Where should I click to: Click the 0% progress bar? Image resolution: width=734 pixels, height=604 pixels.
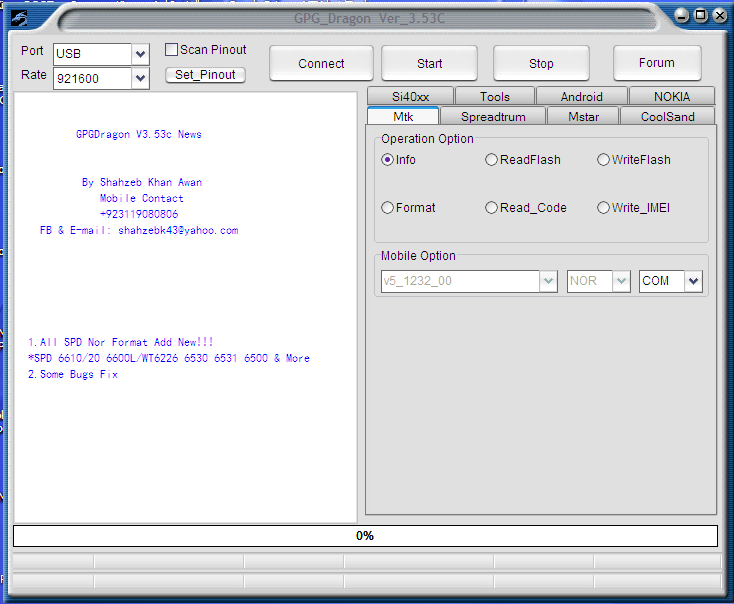coord(365,536)
